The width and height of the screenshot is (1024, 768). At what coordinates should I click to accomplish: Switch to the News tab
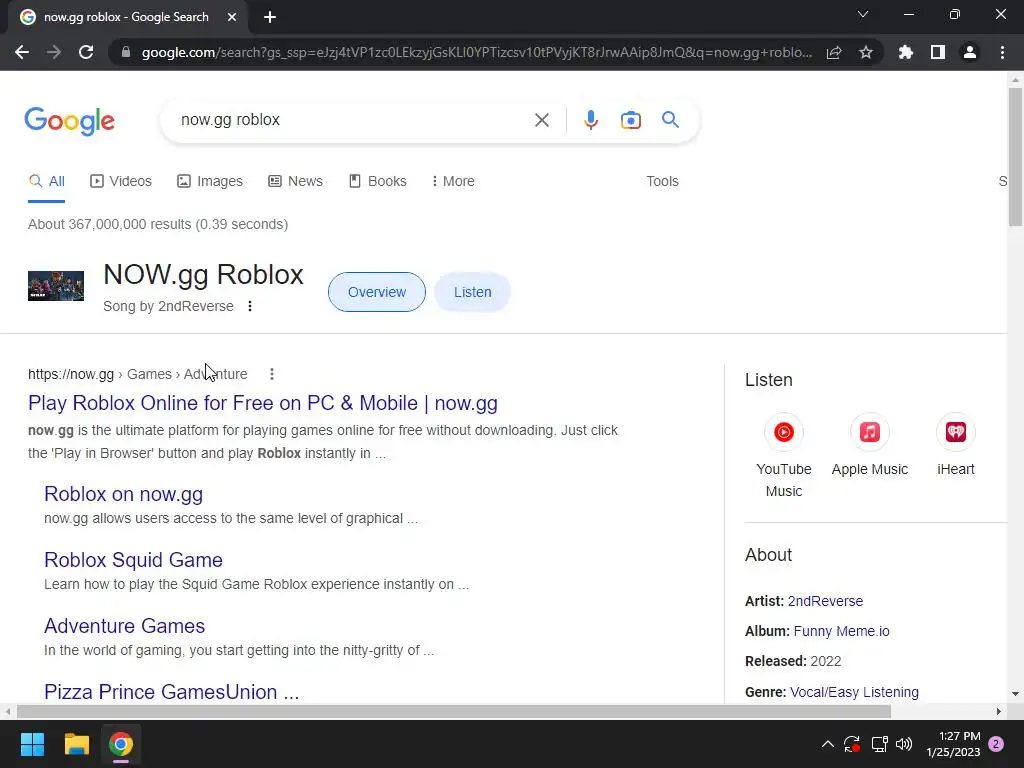click(x=295, y=182)
